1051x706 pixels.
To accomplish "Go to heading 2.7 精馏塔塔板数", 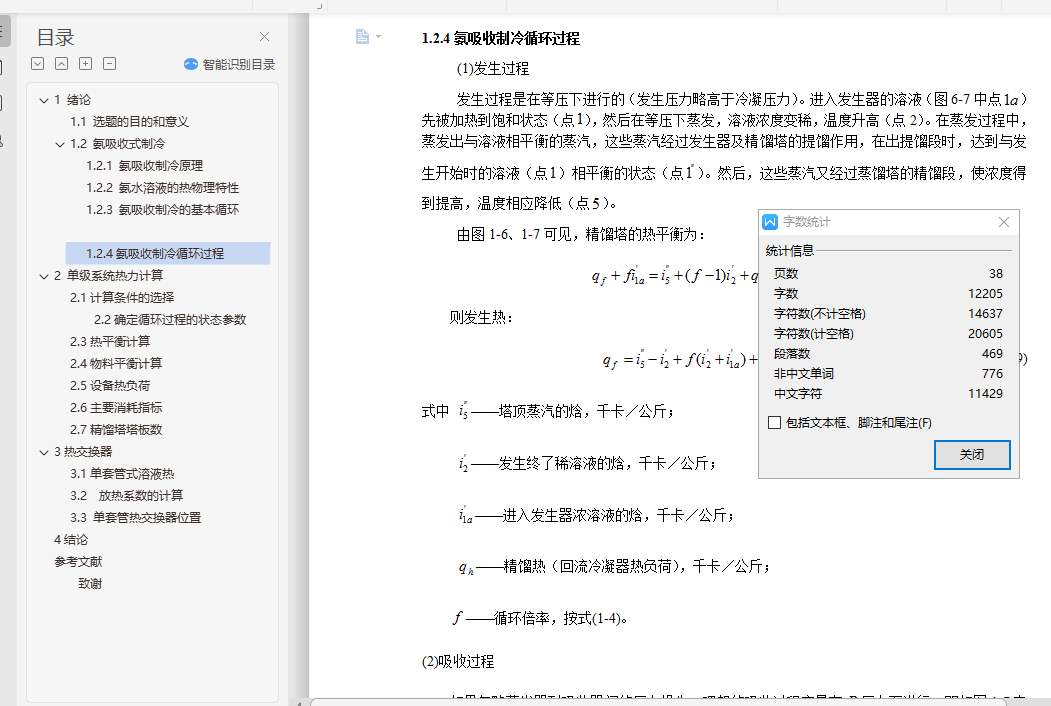I will click(x=116, y=430).
